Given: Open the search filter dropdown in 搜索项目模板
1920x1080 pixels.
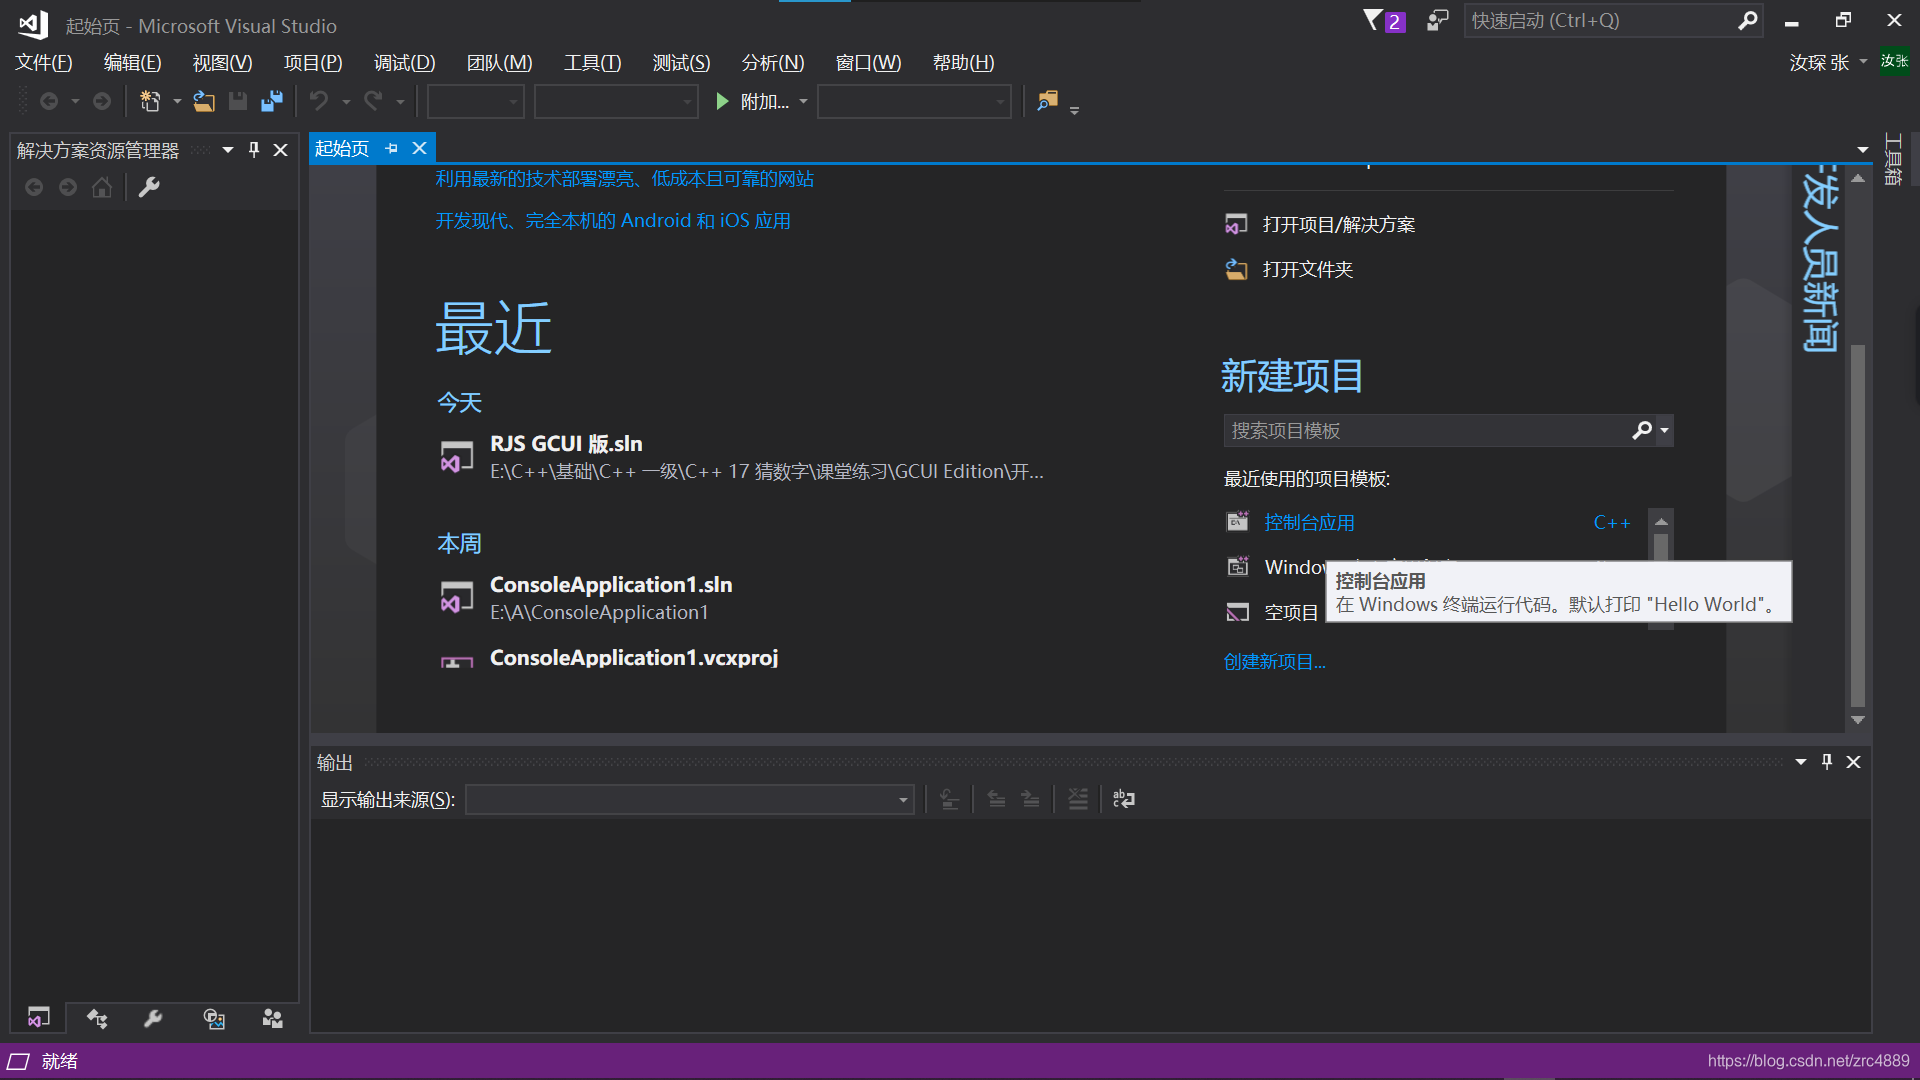Looking at the screenshot, I should pos(1663,430).
